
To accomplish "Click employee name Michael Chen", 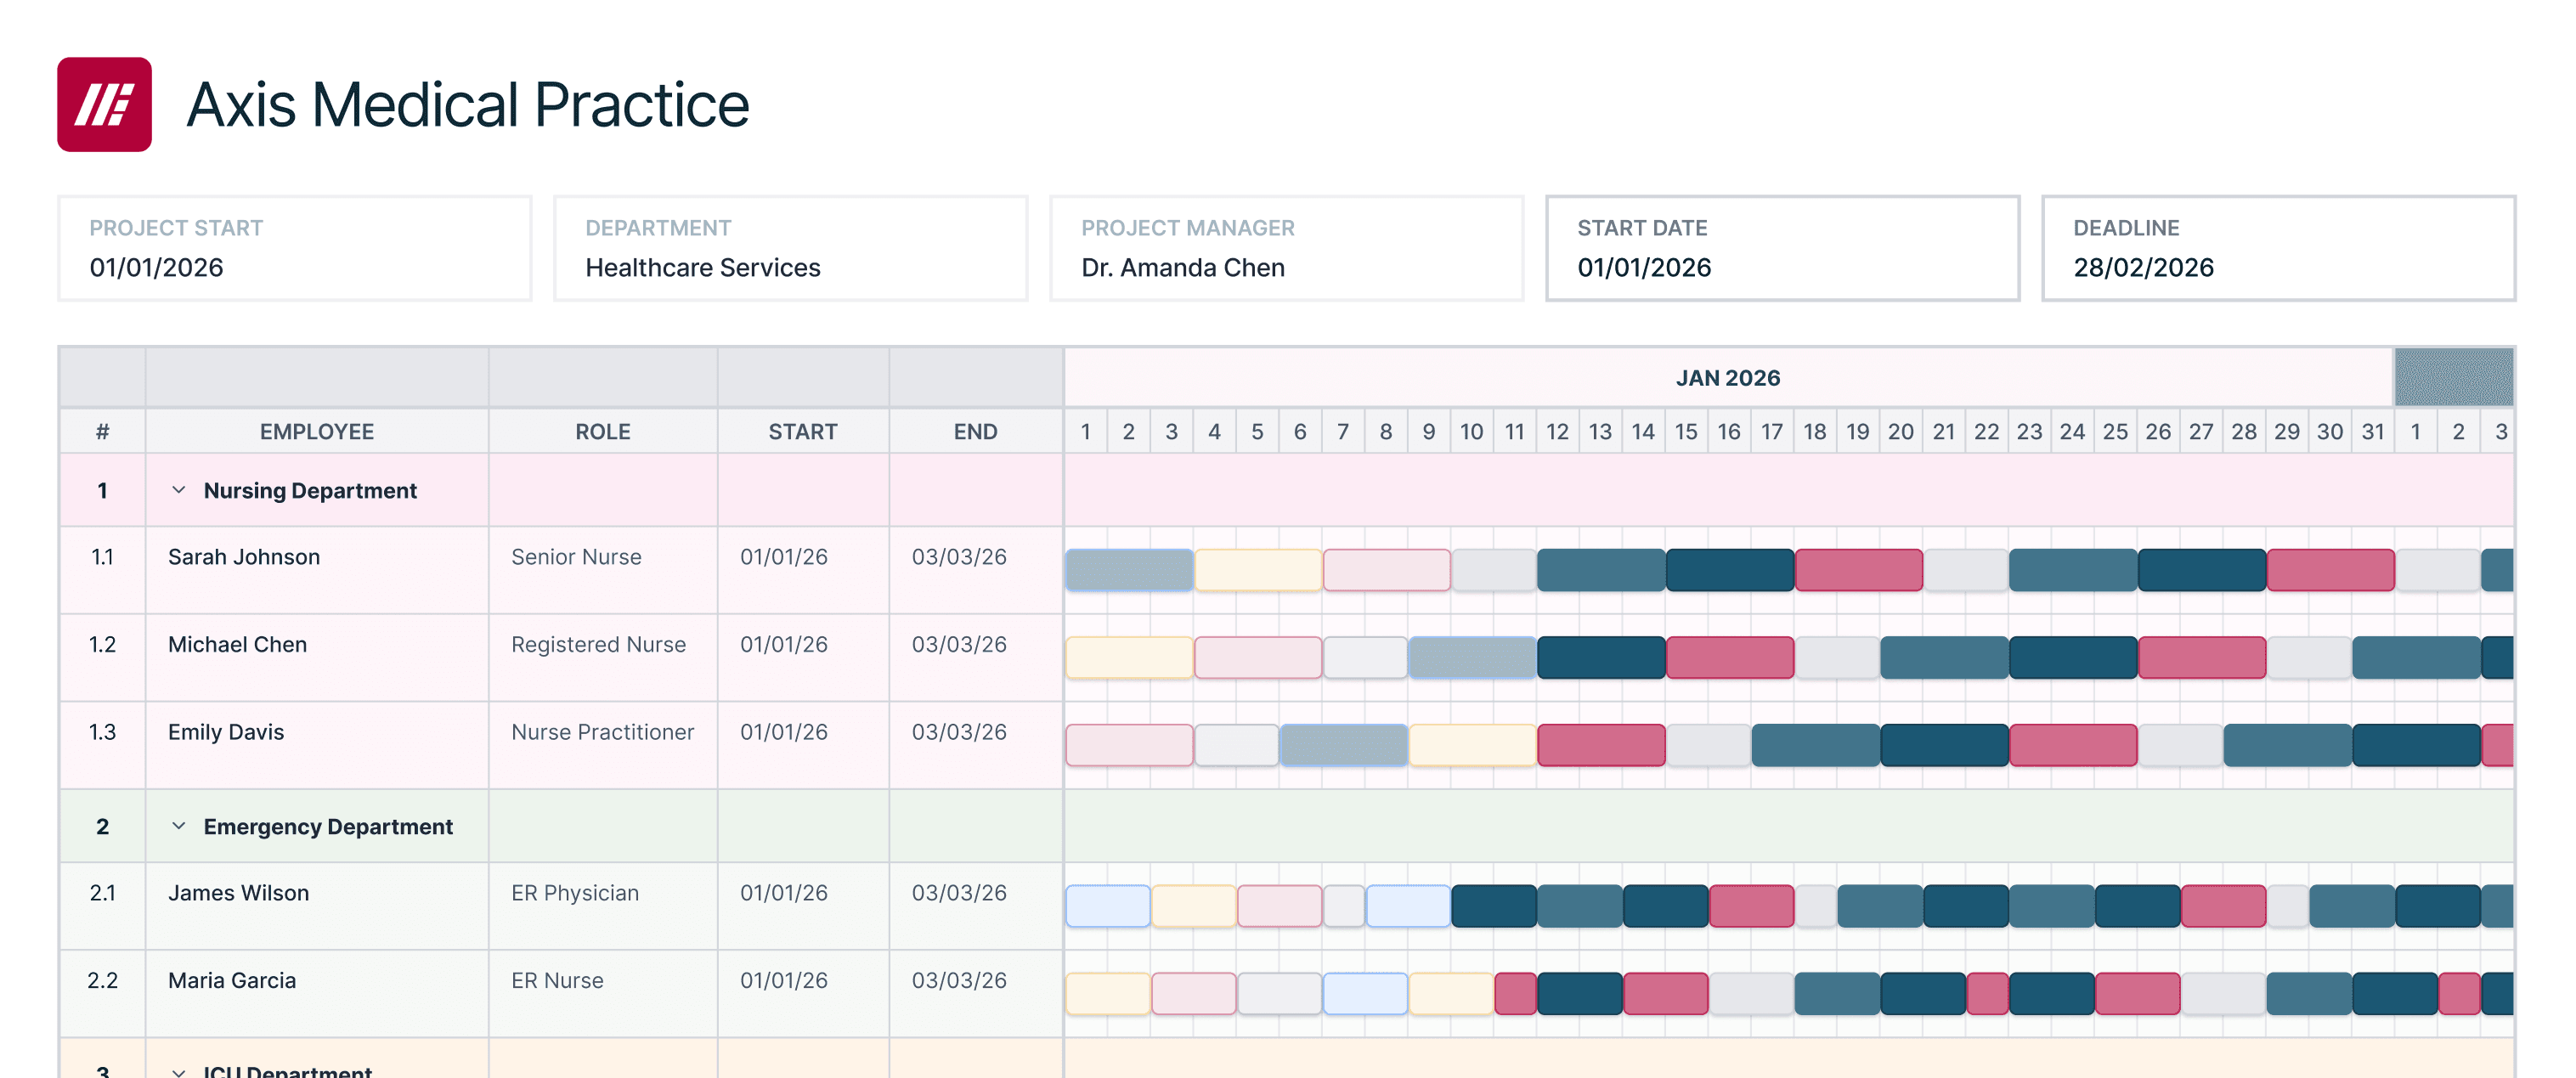I will point(237,645).
